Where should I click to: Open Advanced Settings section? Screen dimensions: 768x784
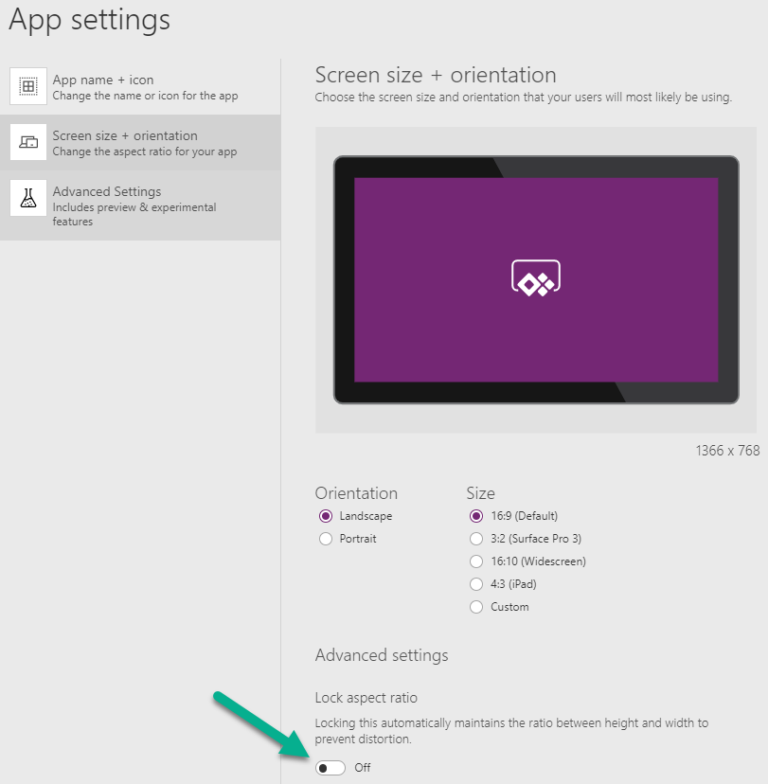tap(140, 205)
